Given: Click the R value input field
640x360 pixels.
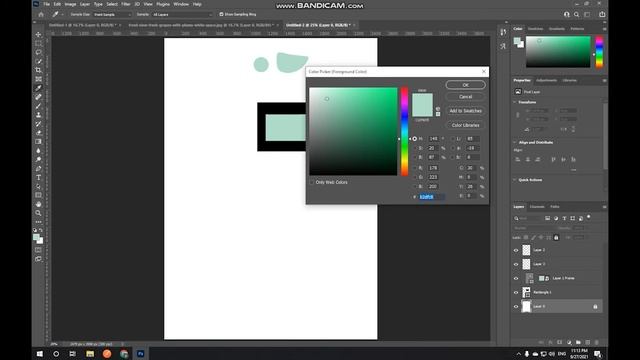Looking at the screenshot, I should coord(433,168).
